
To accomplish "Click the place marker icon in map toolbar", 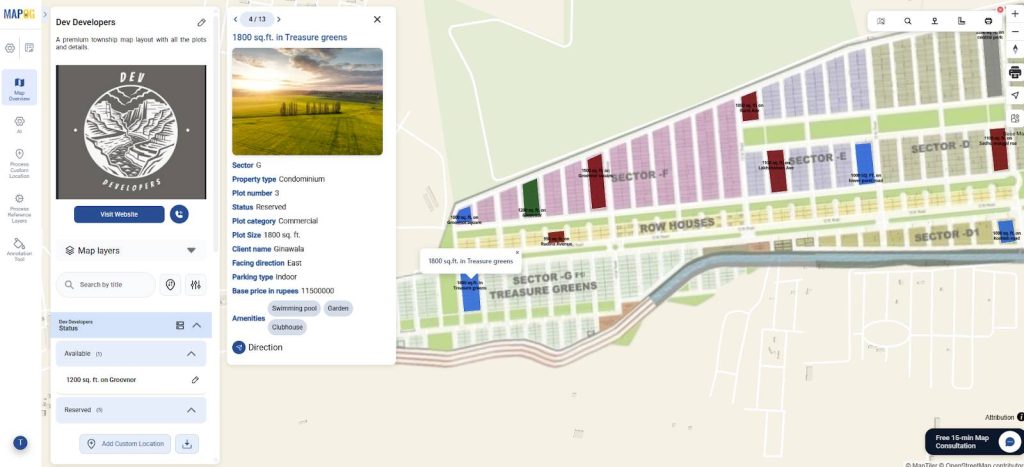I will tap(935, 21).
